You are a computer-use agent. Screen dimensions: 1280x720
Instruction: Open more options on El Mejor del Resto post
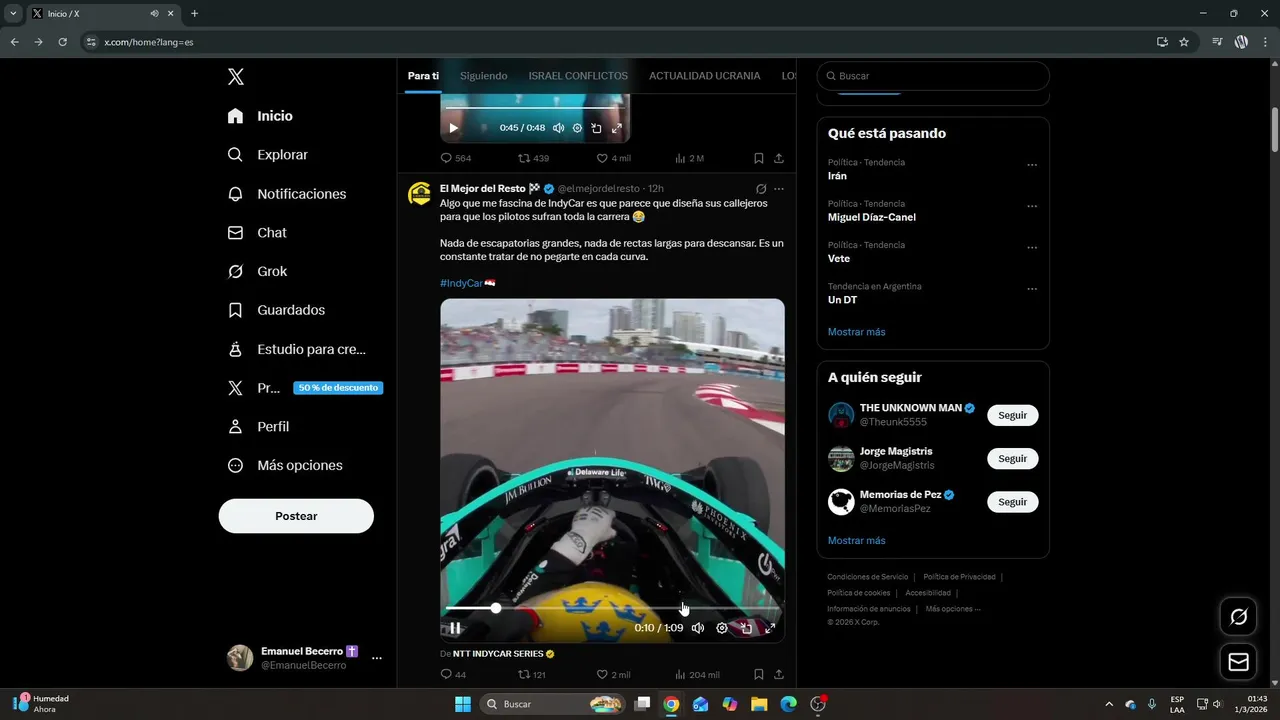tap(779, 188)
